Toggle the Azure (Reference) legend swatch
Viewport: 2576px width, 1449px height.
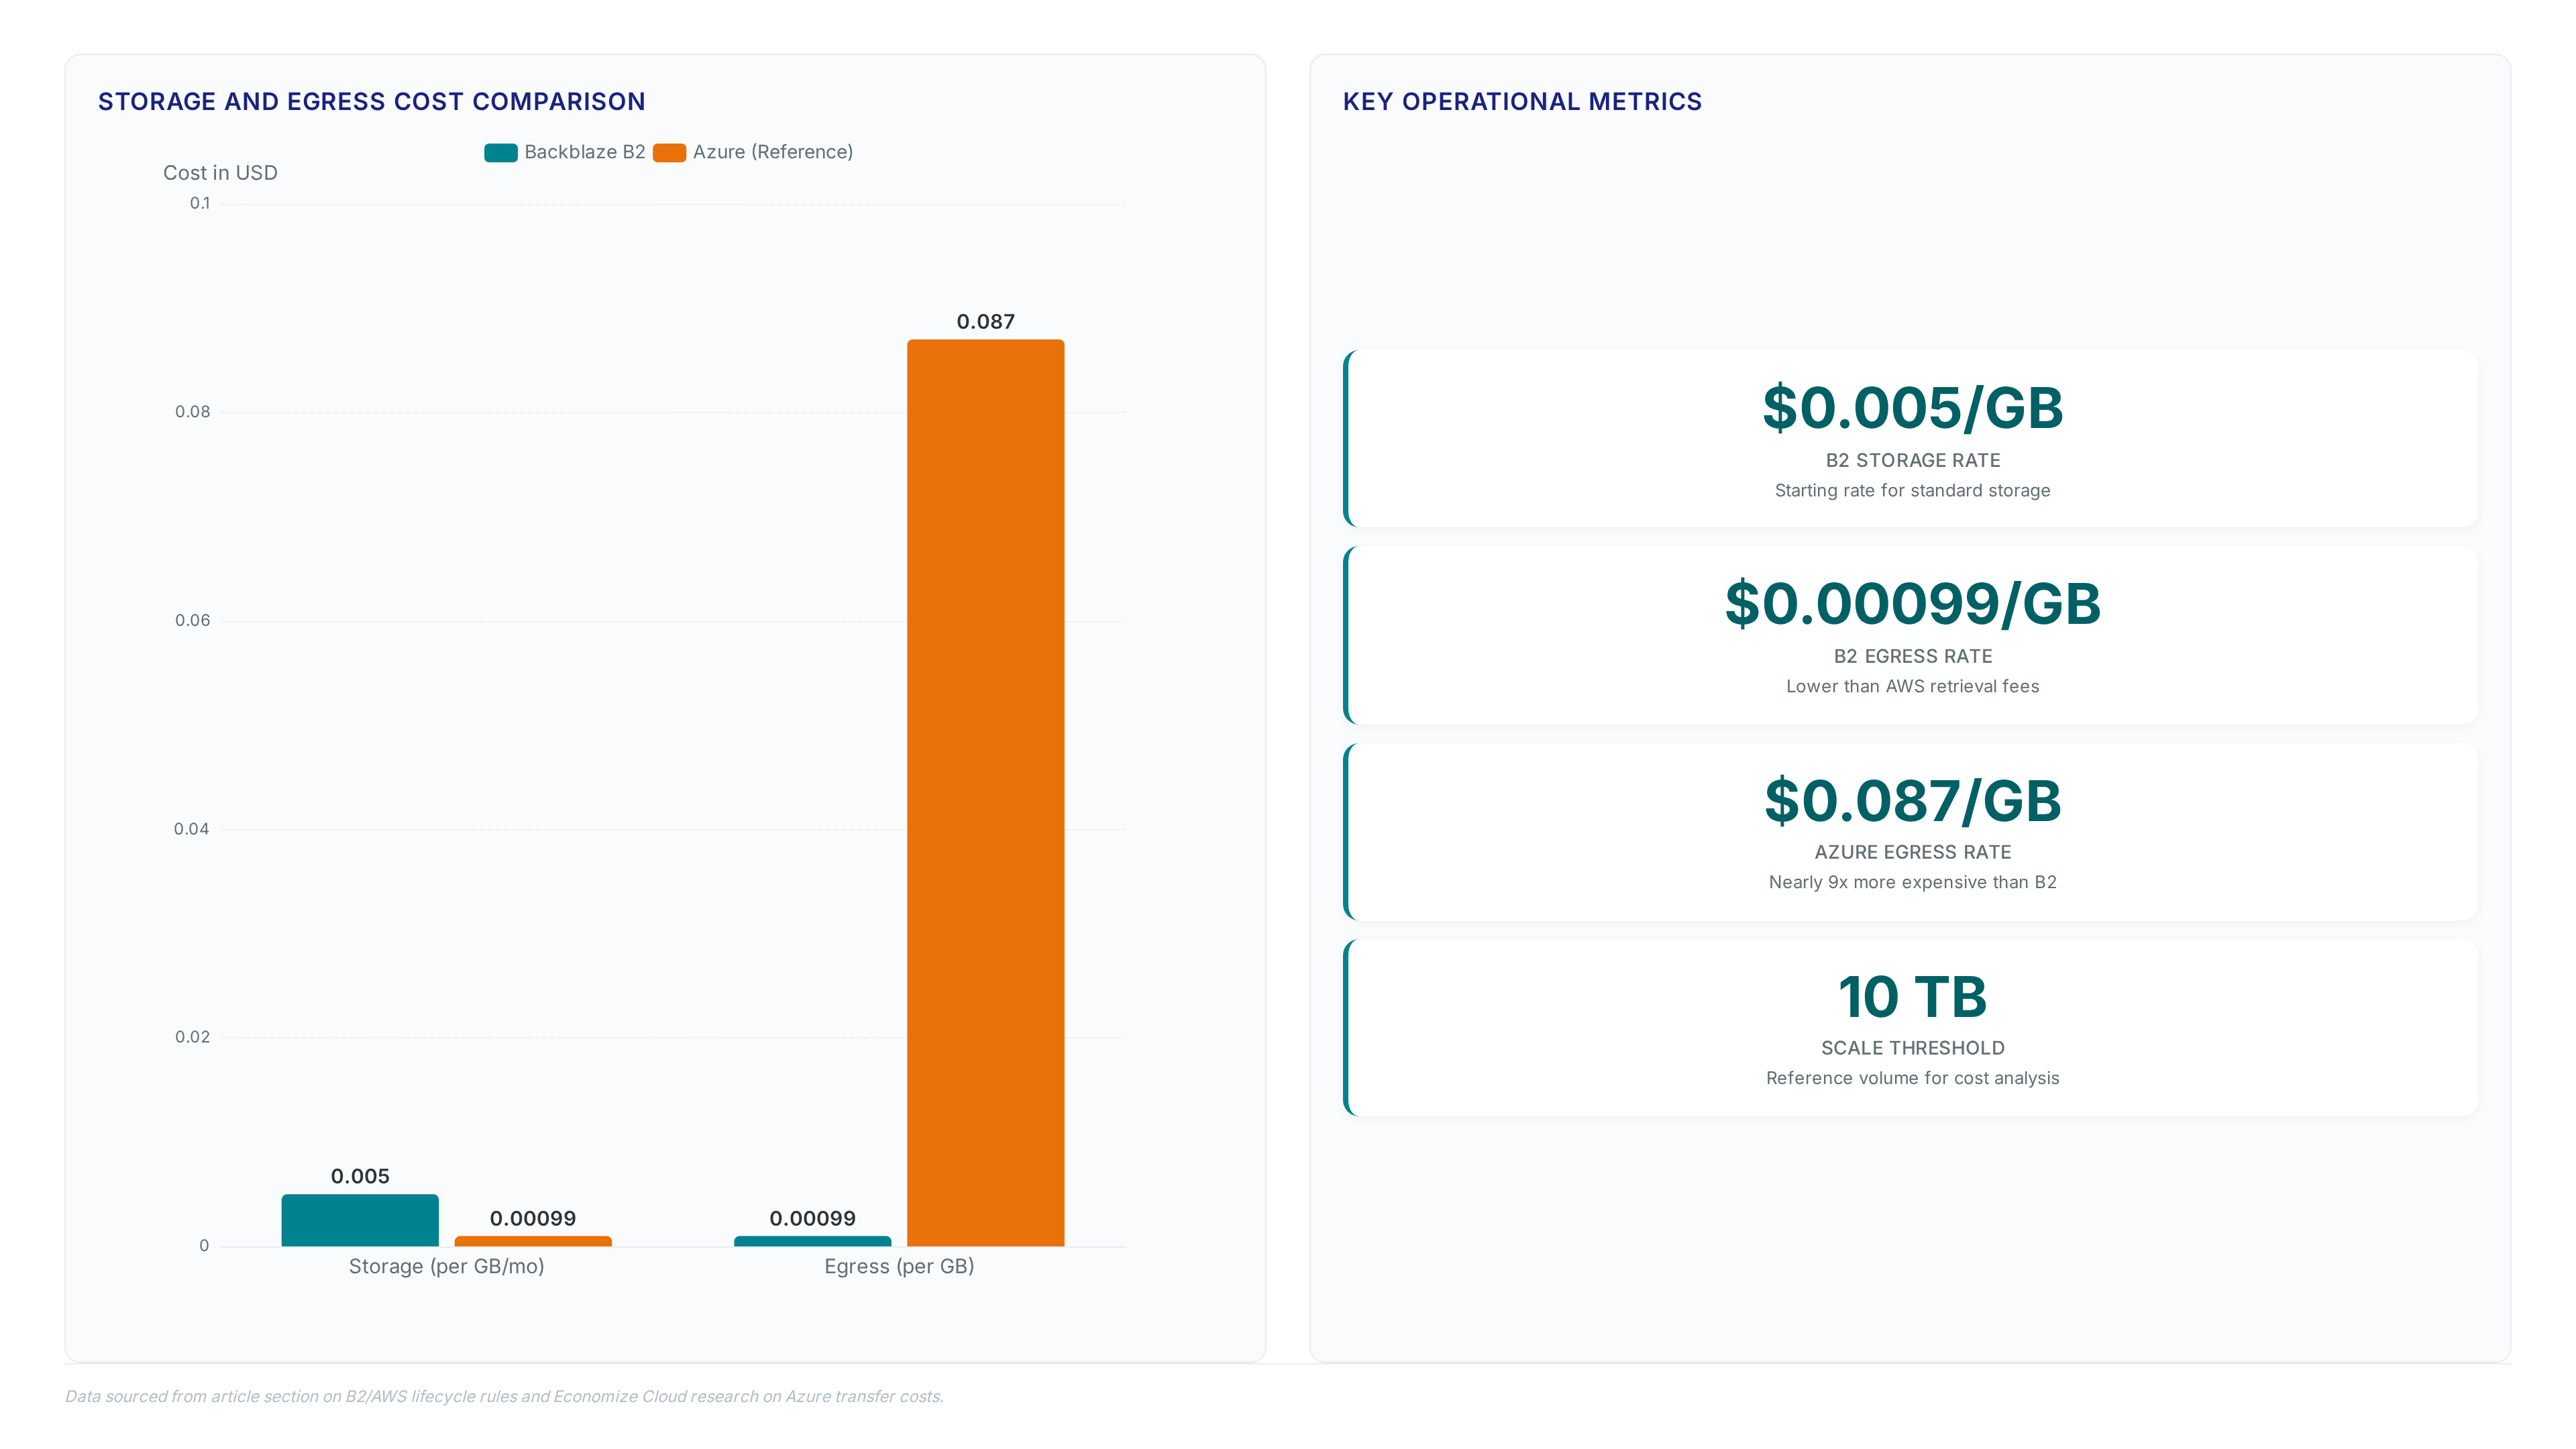[669, 152]
